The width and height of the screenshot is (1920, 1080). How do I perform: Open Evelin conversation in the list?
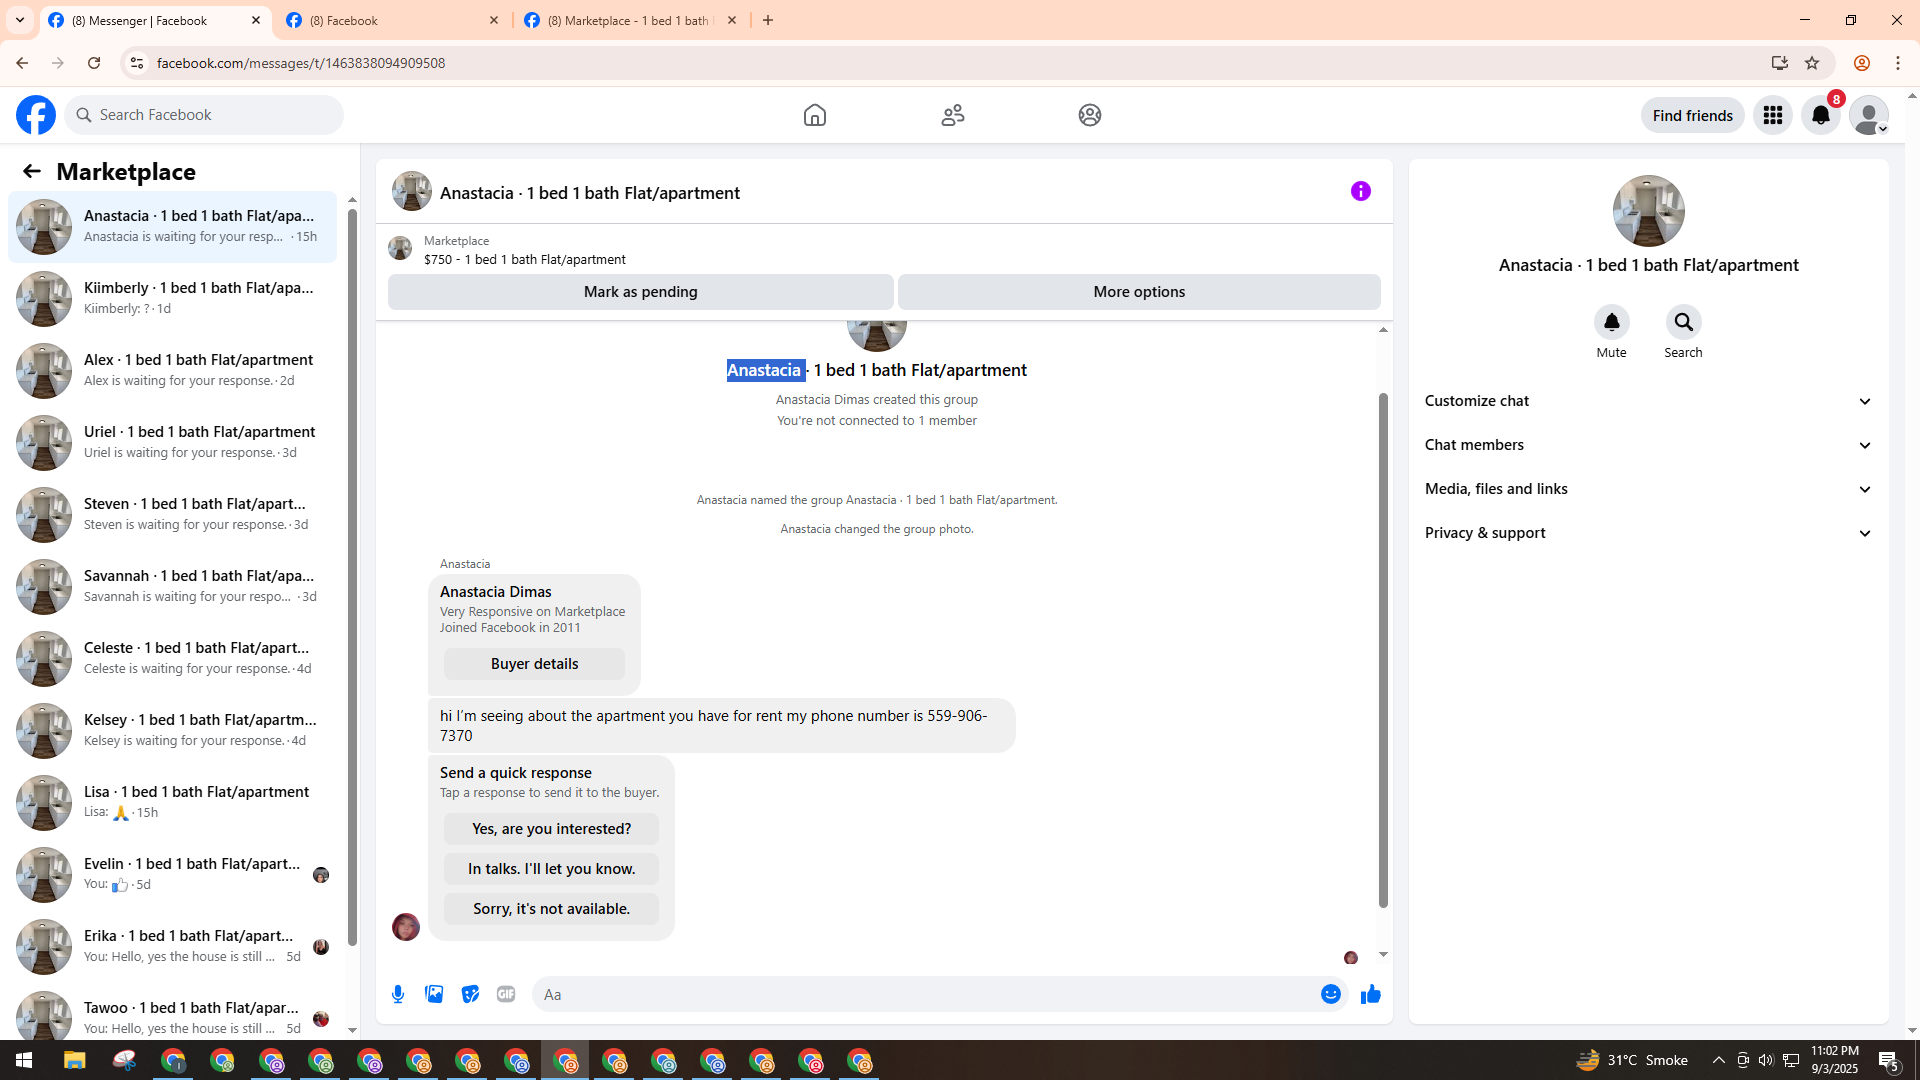click(173, 874)
